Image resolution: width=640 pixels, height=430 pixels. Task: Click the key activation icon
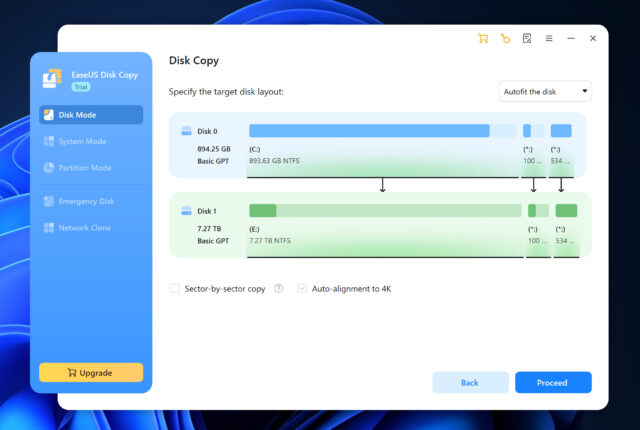[x=505, y=38]
